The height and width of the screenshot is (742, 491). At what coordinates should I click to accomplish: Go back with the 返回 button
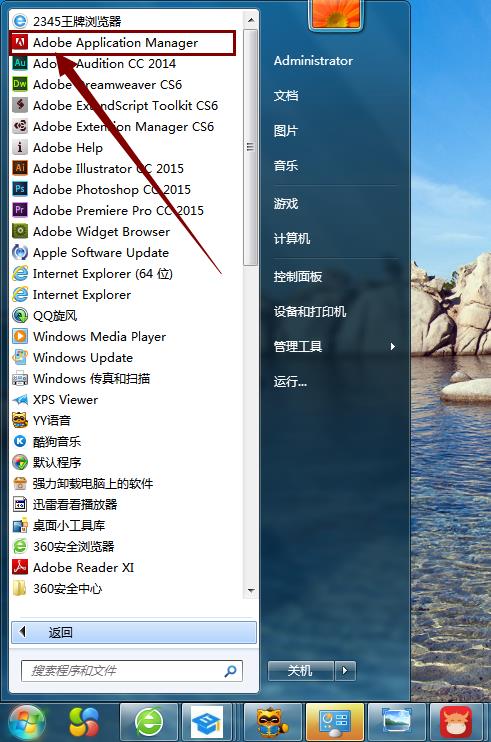134,632
